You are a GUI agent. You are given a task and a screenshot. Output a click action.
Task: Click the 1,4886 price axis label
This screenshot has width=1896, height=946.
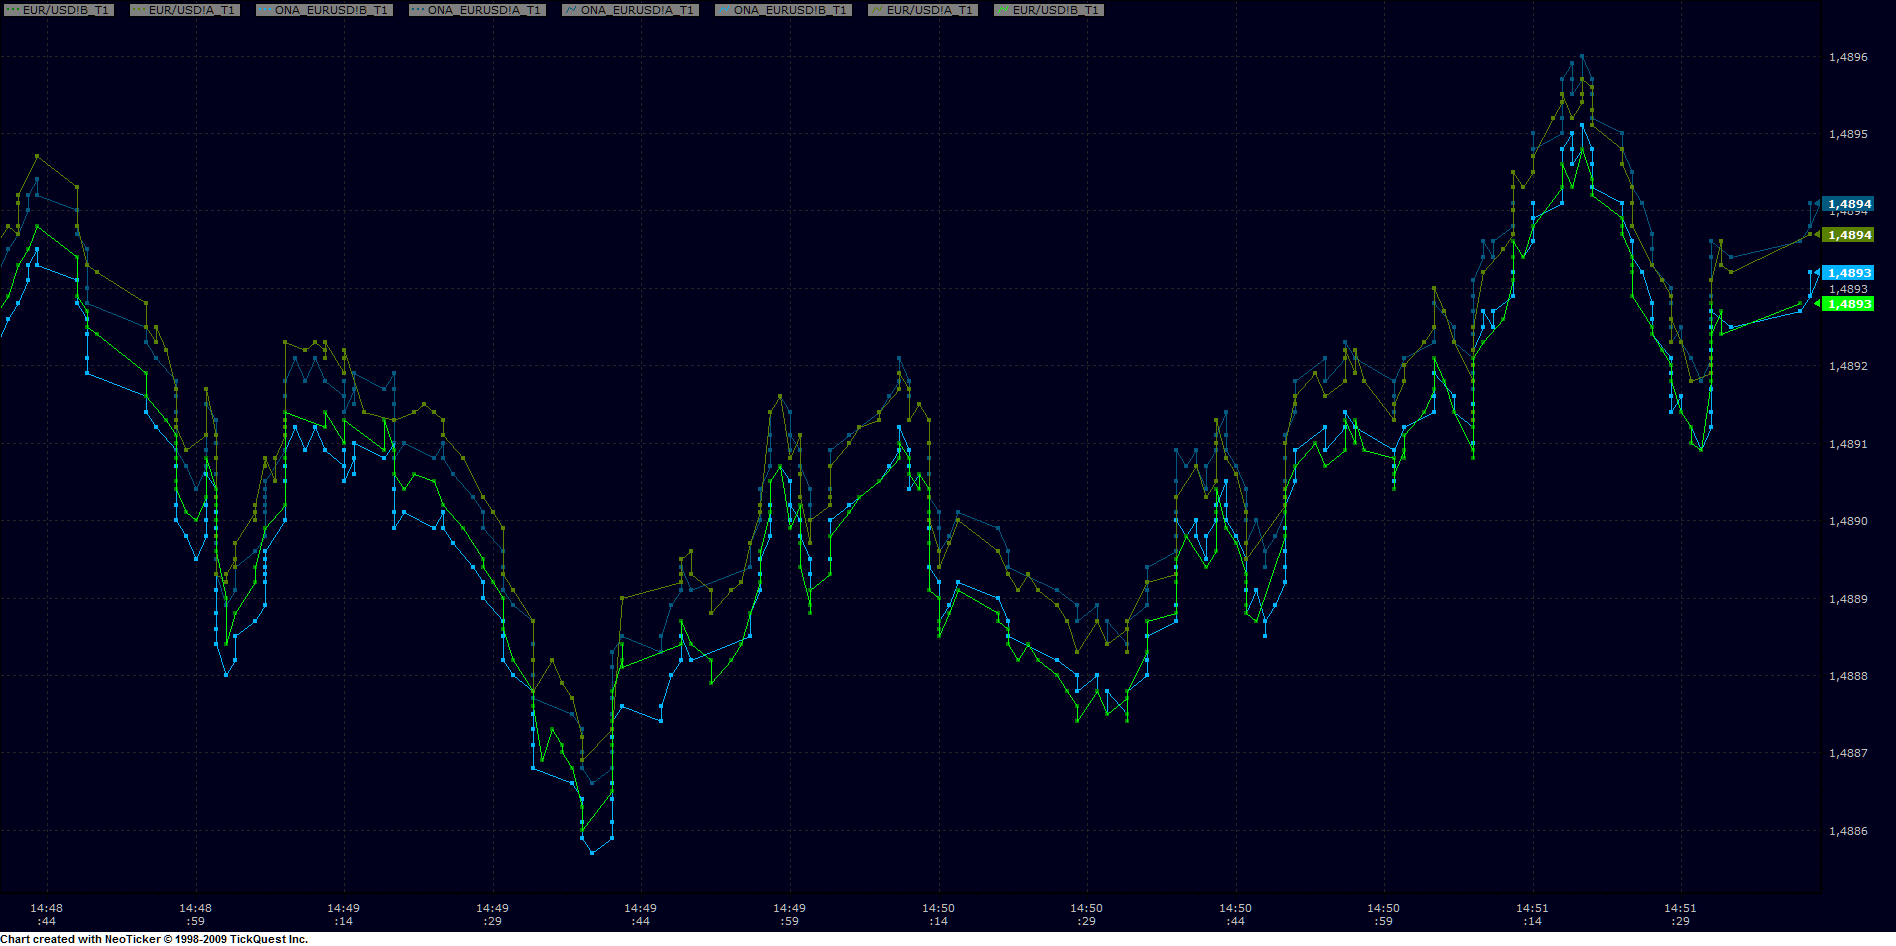tap(1848, 831)
